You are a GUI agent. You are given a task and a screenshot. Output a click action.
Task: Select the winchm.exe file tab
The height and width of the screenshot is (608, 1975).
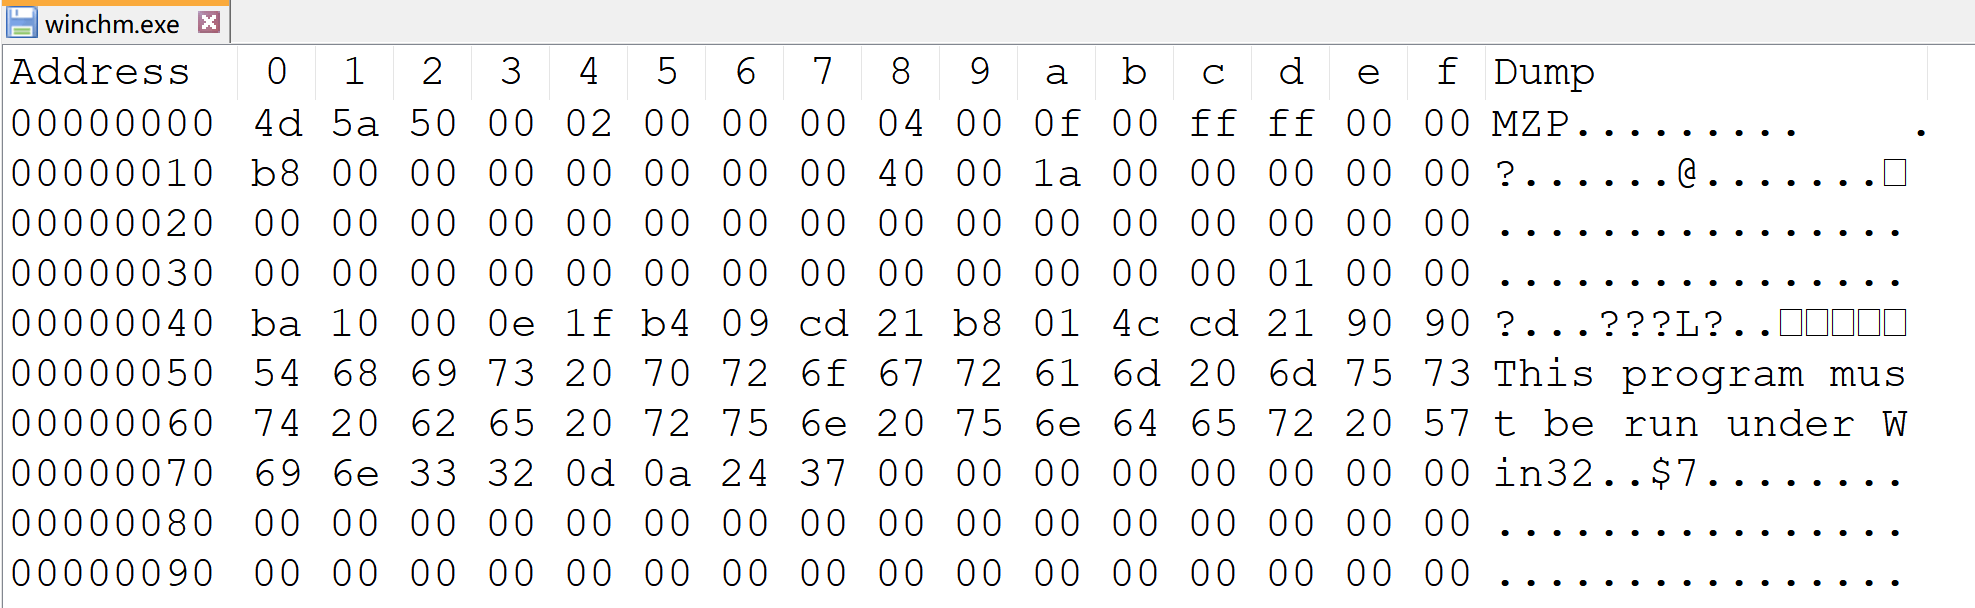tap(112, 23)
